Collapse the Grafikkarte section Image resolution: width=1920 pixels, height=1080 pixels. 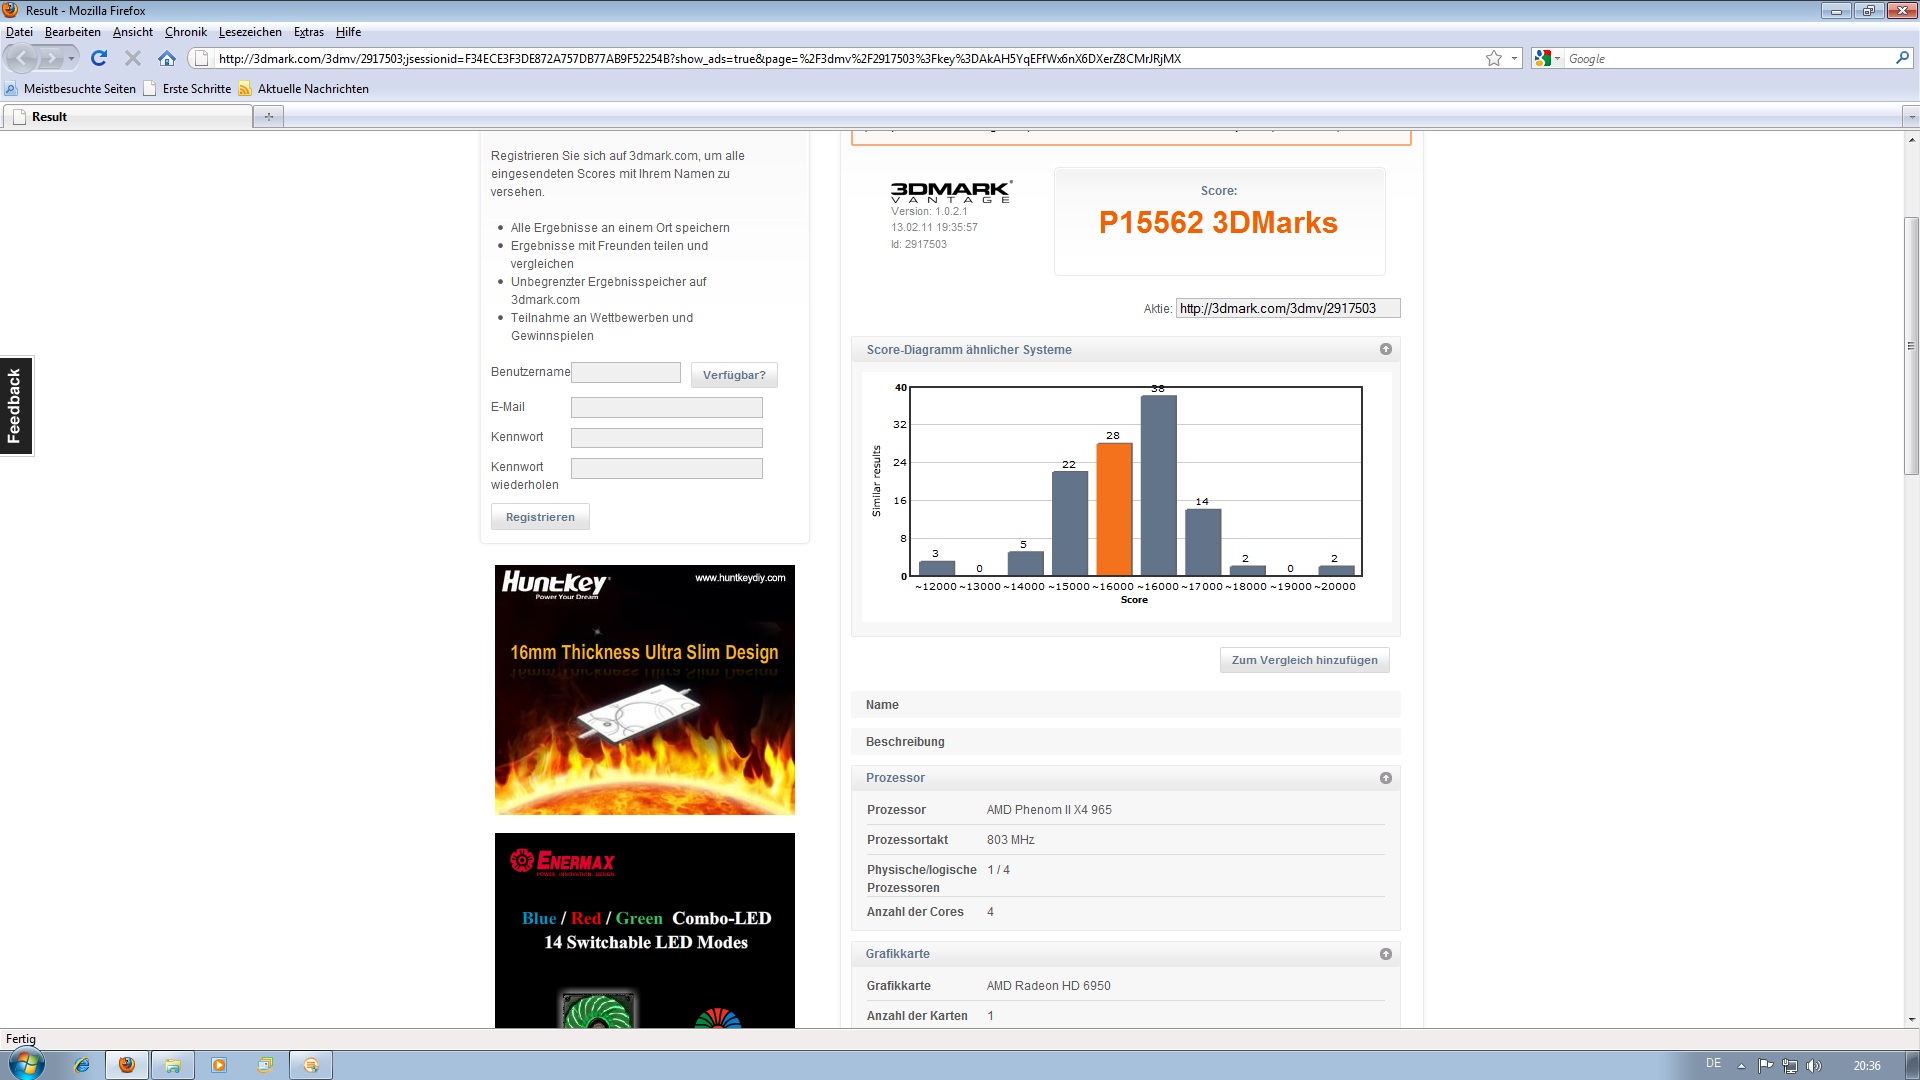tap(1385, 954)
